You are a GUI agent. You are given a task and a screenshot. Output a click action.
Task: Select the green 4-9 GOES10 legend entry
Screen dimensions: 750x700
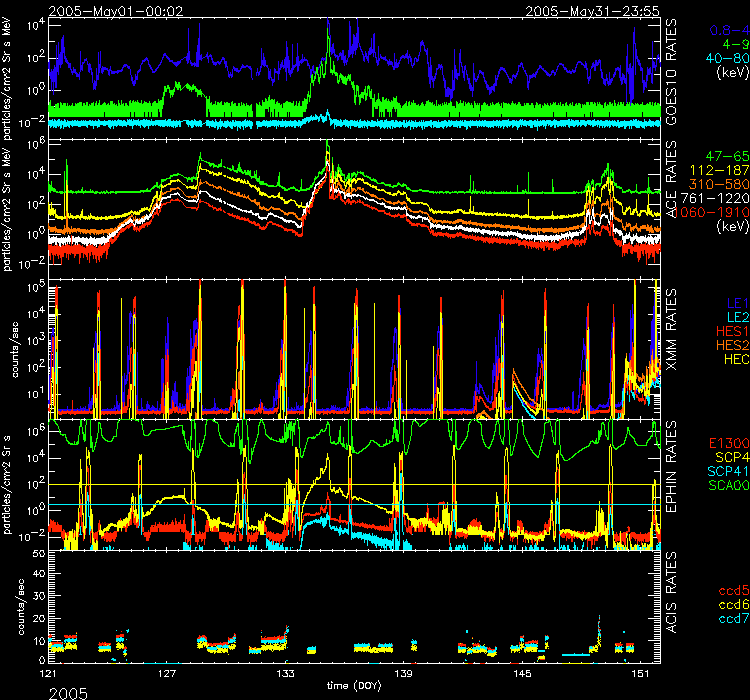[x=731, y=45]
